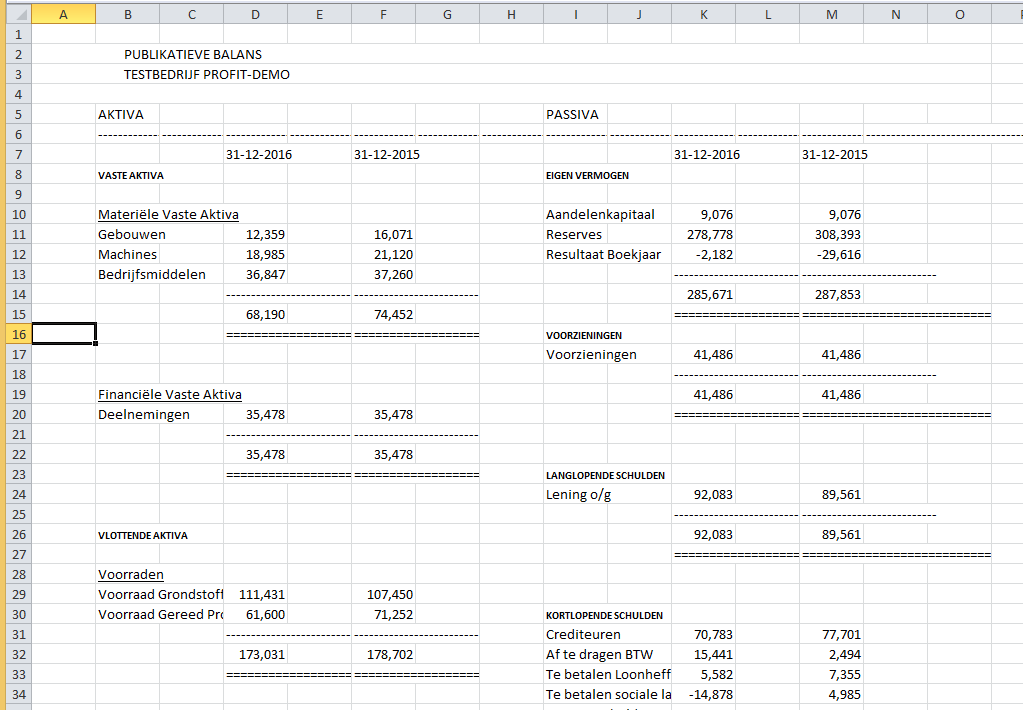Select row 16 header

[18, 334]
